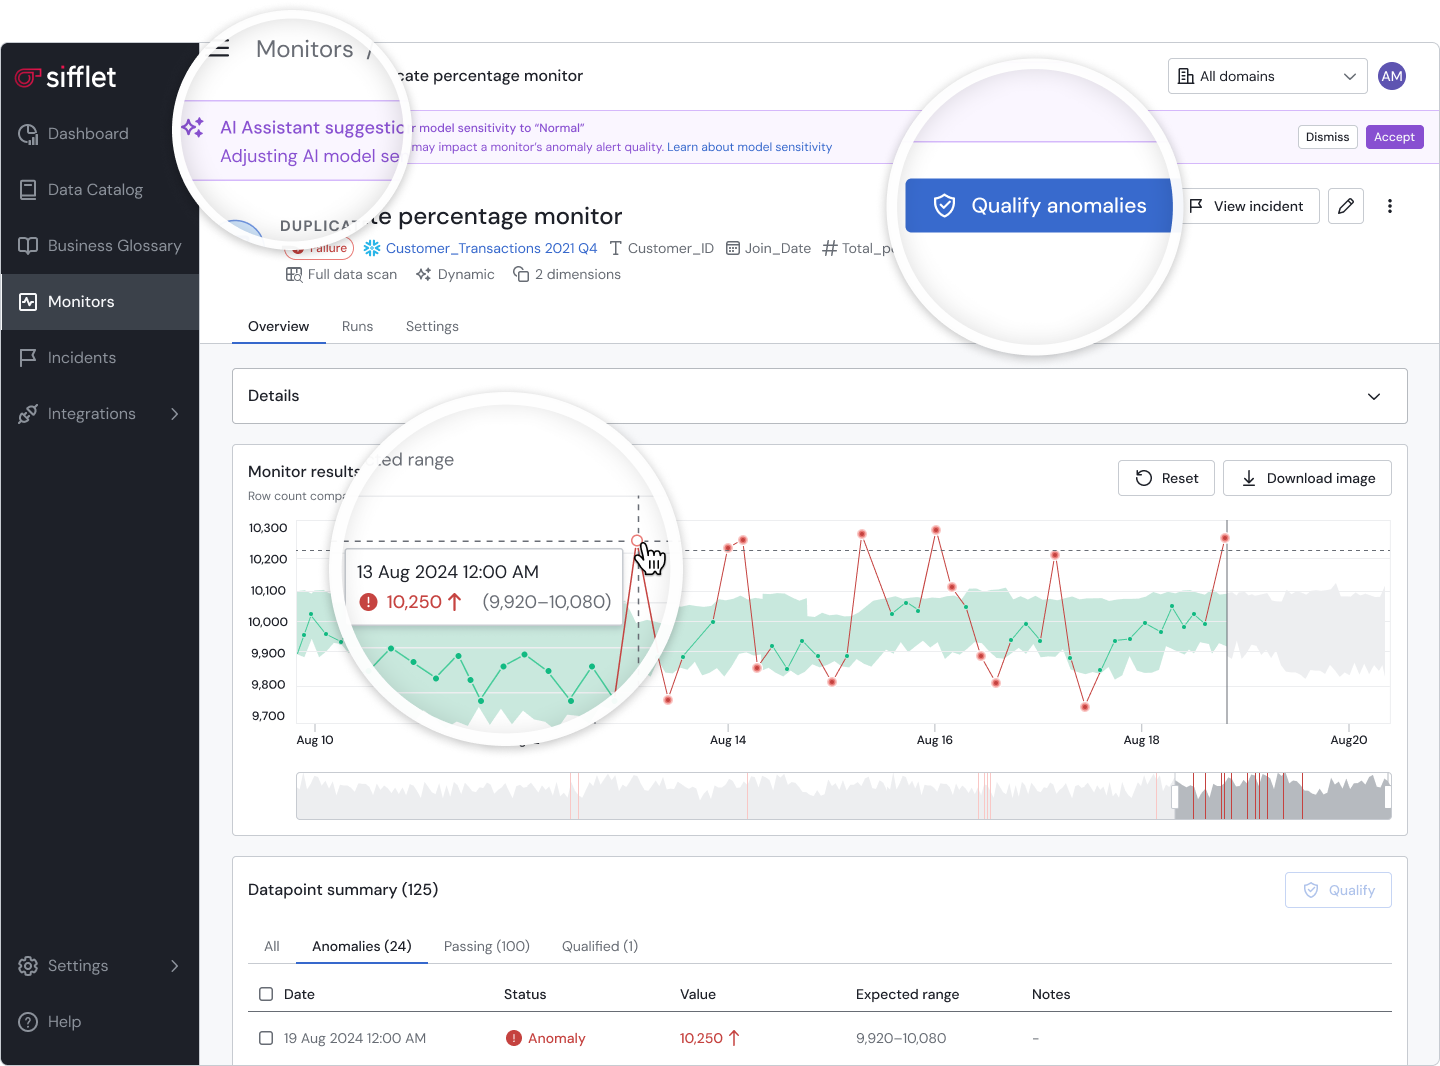Reset the chart view
The height and width of the screenshot is (1066, 1440).
1166,478
